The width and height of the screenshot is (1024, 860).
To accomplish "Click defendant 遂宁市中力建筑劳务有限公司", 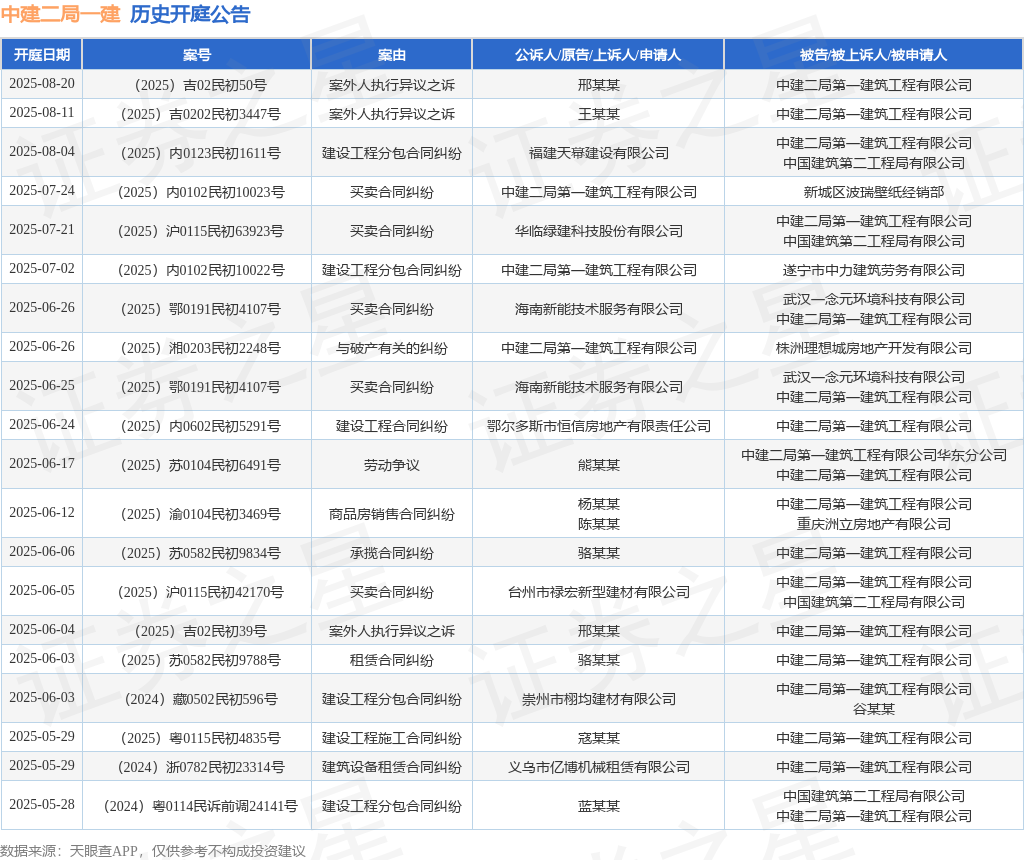I will point(874,270).
